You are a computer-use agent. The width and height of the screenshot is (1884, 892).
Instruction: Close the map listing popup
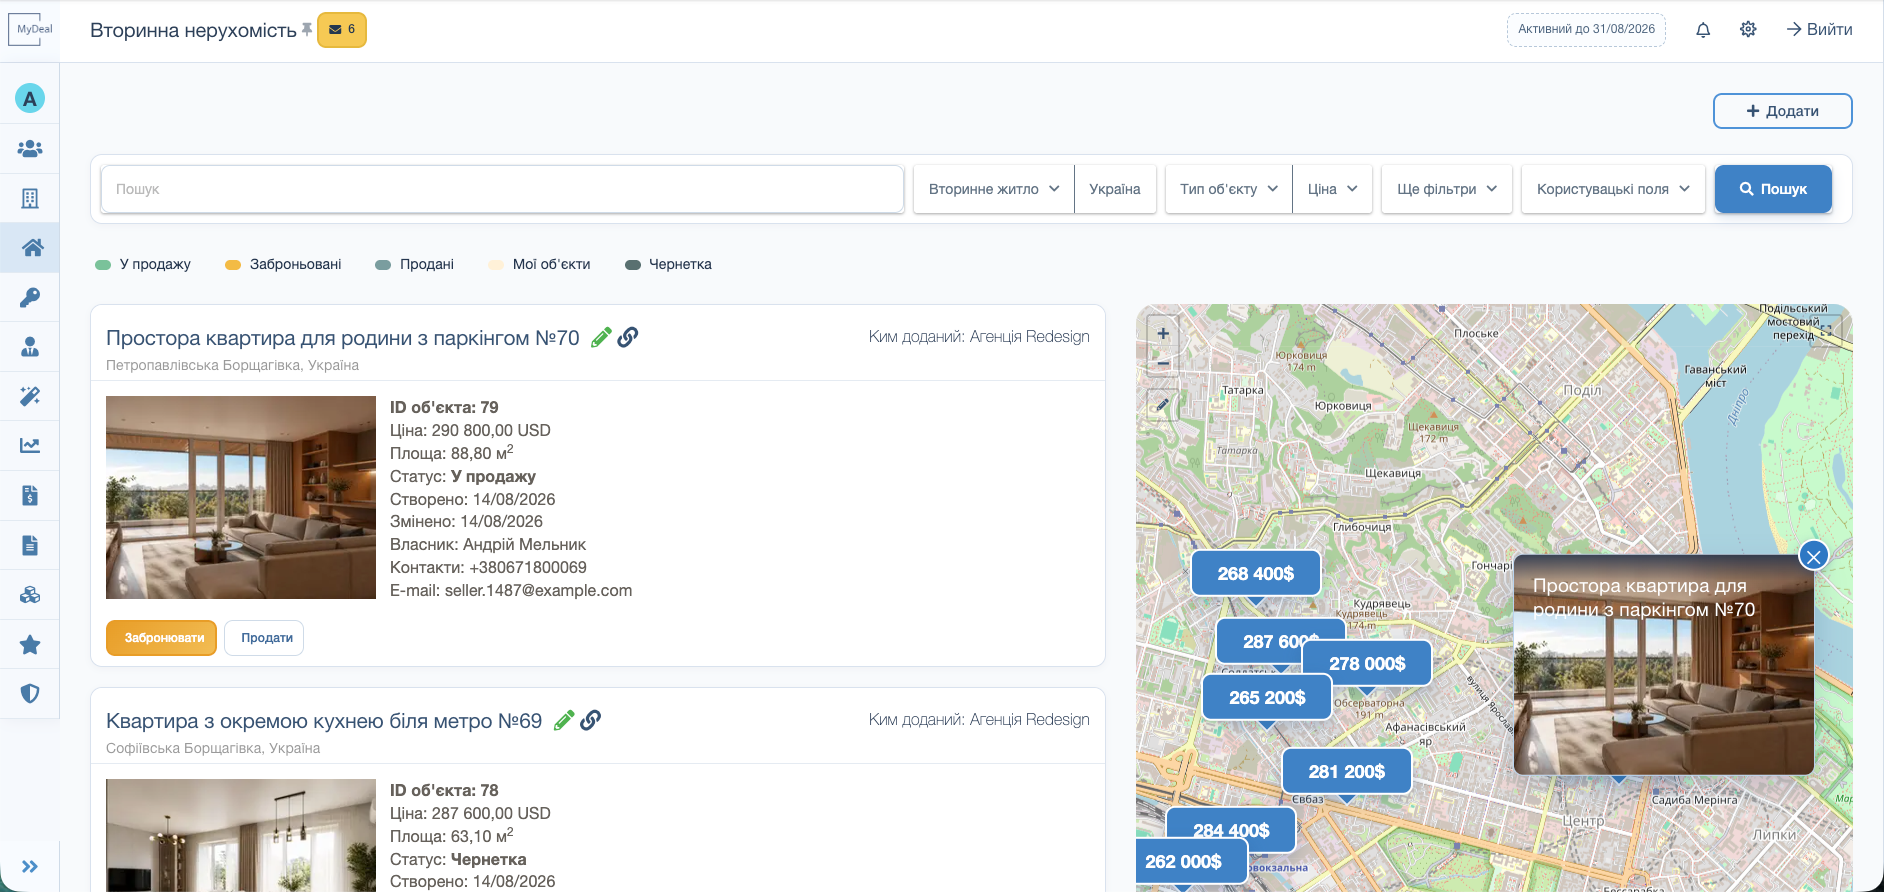[x=1814, y=556]
